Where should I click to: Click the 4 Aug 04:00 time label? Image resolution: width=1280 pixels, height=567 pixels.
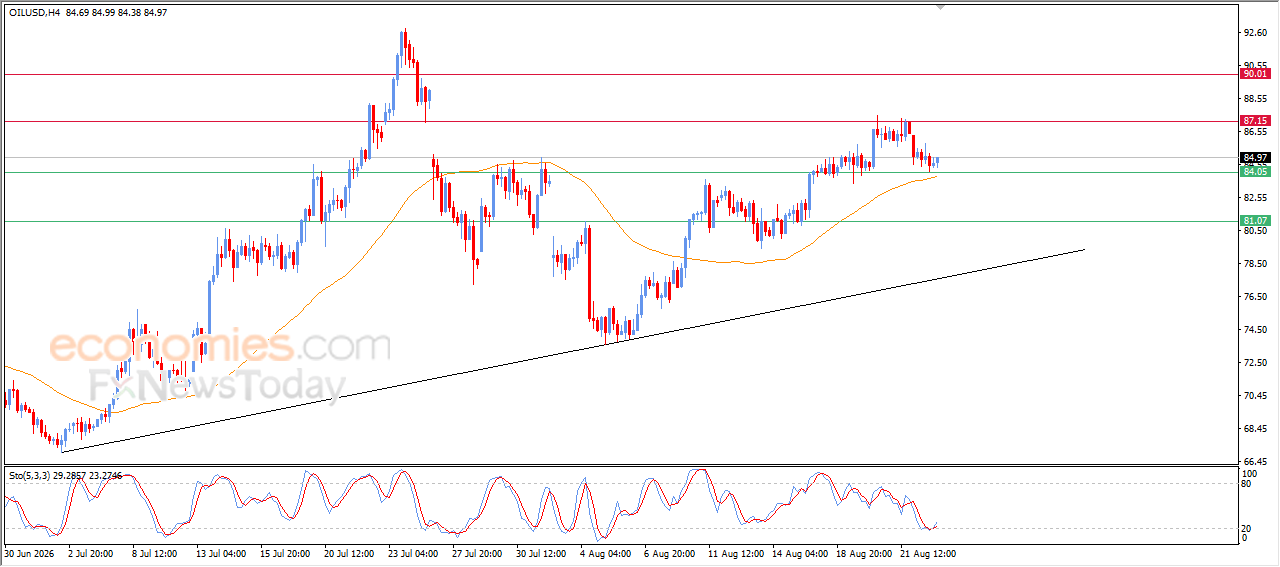(607, 553)
